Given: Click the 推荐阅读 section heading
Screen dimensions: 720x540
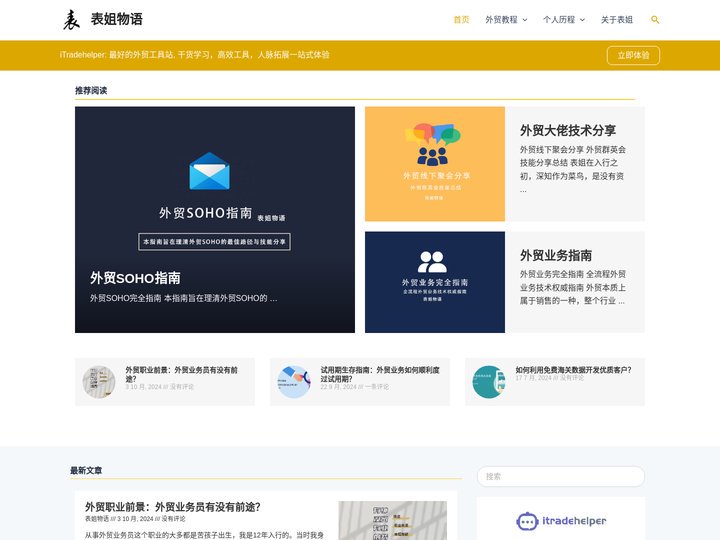Looking at the screenshot, I should 91,90.
